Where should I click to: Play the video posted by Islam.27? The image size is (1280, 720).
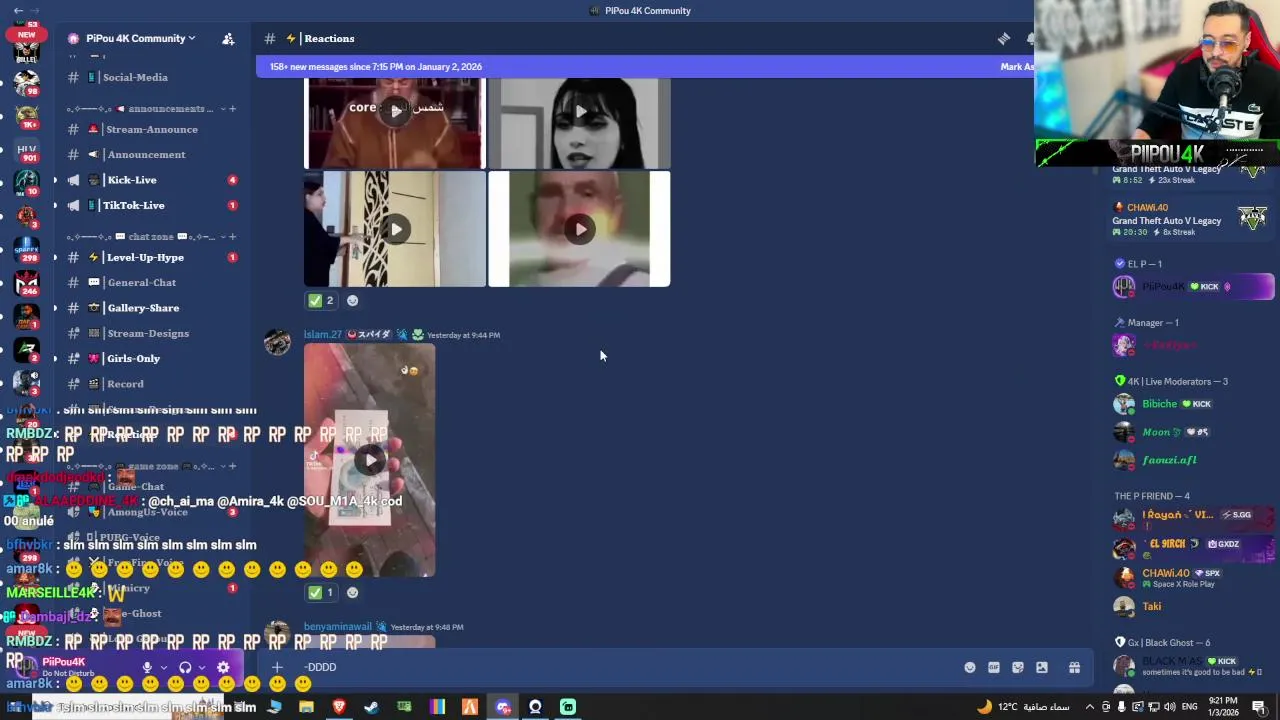370,460
